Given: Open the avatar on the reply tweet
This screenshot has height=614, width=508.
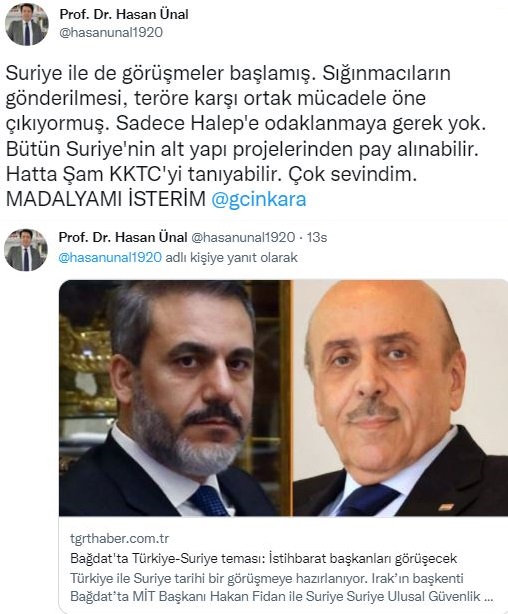Looking at the screenshot, I should pyautogui.click(x=26, y=250).
